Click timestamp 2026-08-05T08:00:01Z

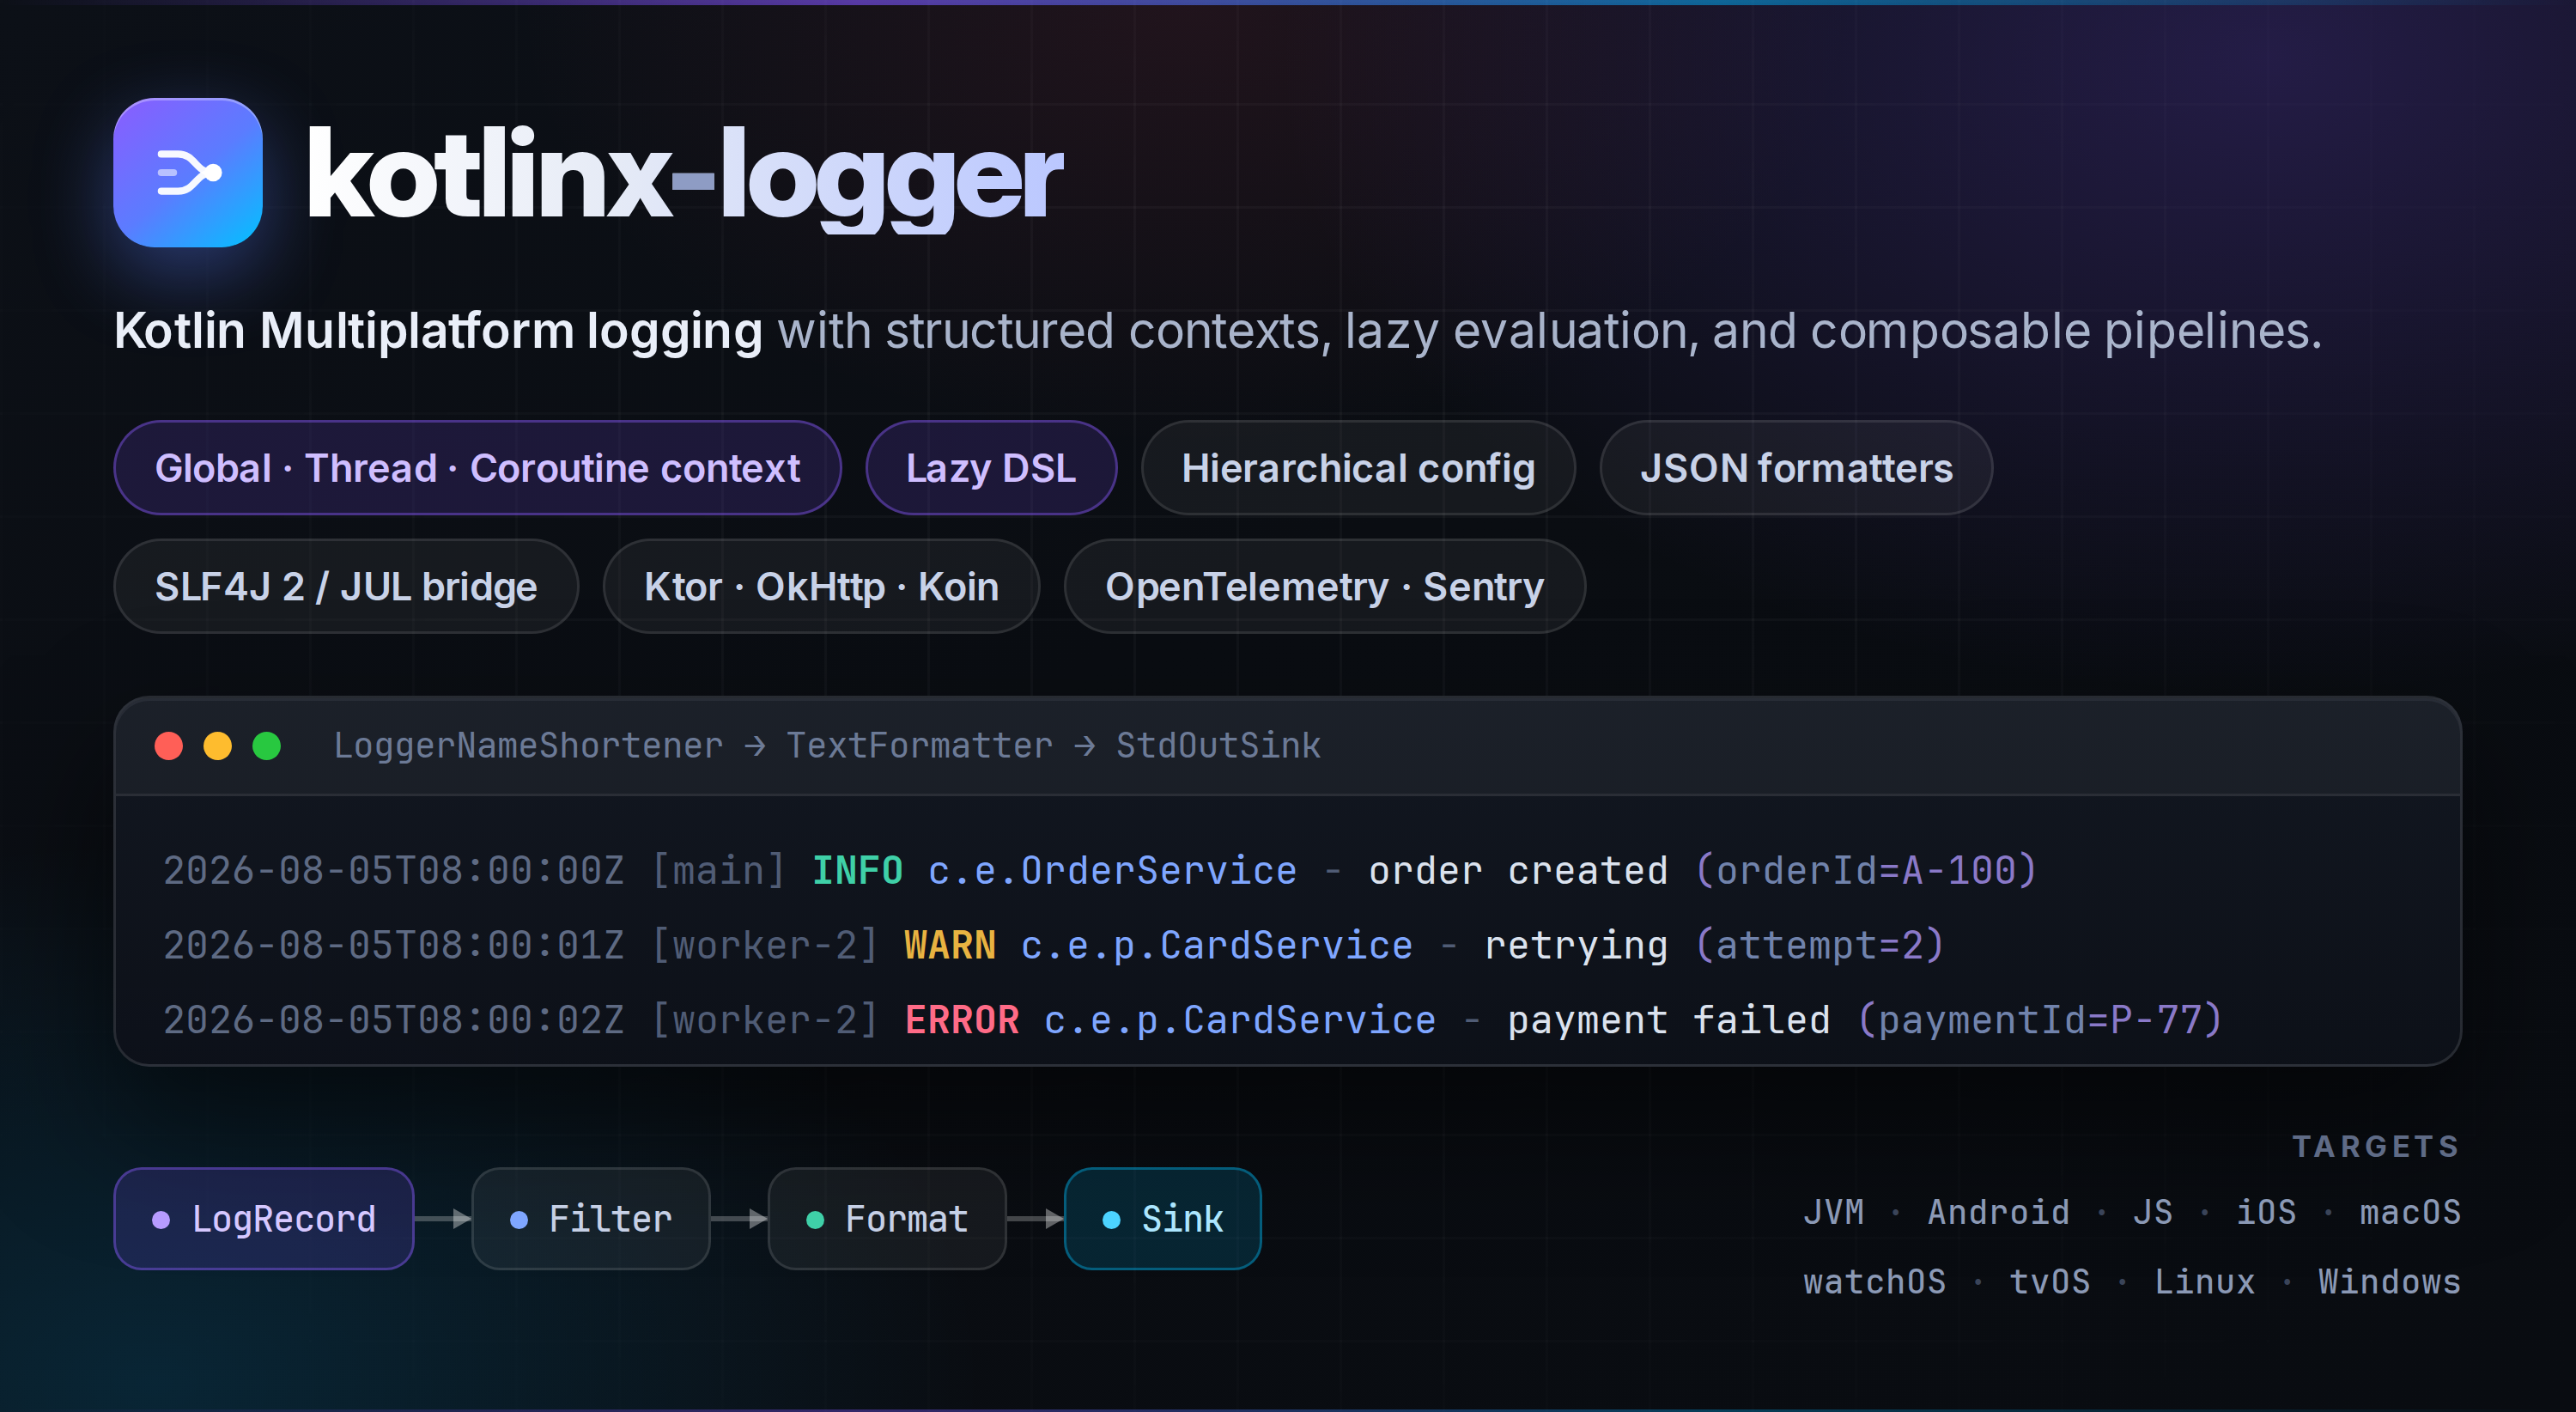tap(394, 945)
